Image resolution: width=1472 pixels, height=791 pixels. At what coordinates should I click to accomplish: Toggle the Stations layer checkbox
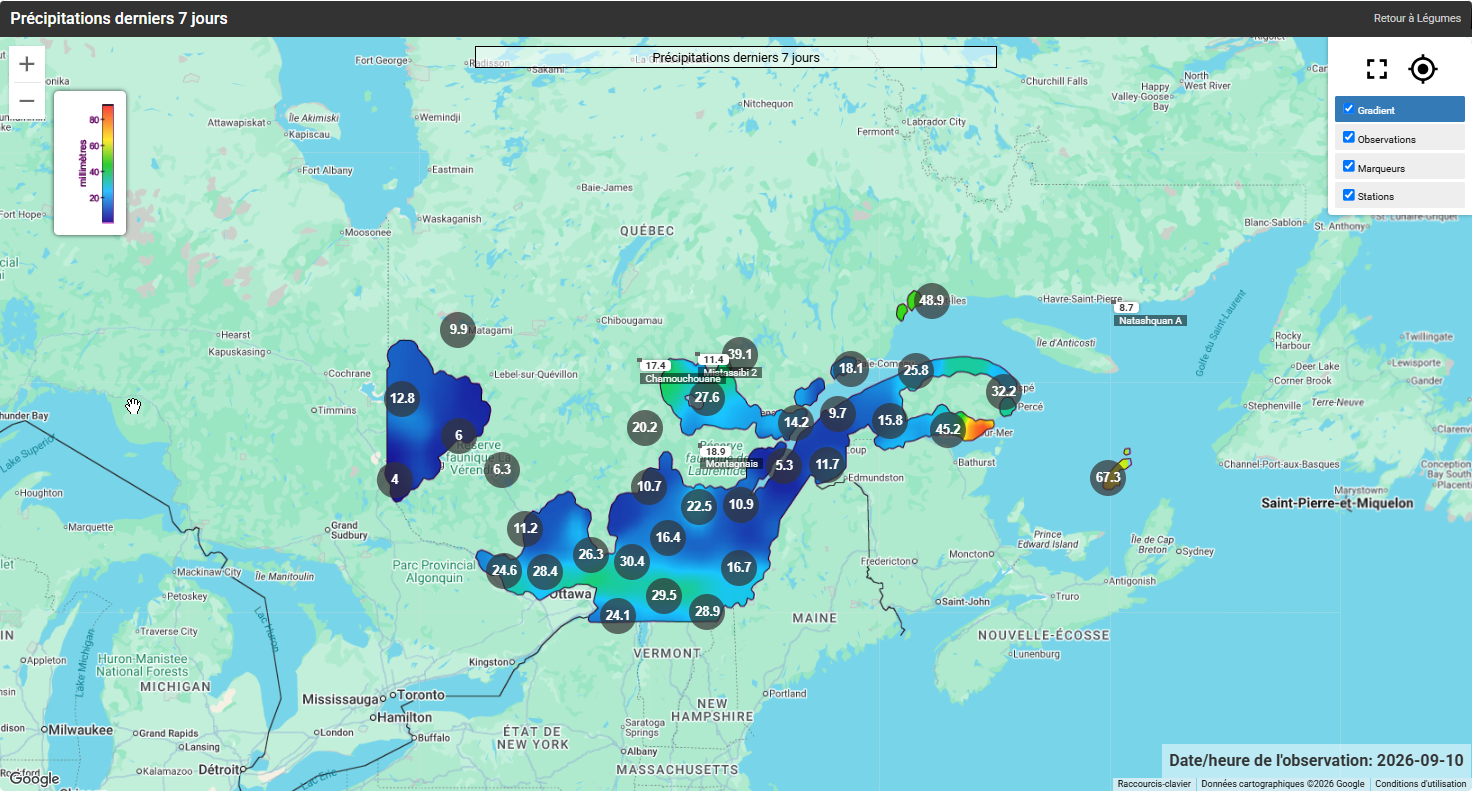coord(1349,195)
